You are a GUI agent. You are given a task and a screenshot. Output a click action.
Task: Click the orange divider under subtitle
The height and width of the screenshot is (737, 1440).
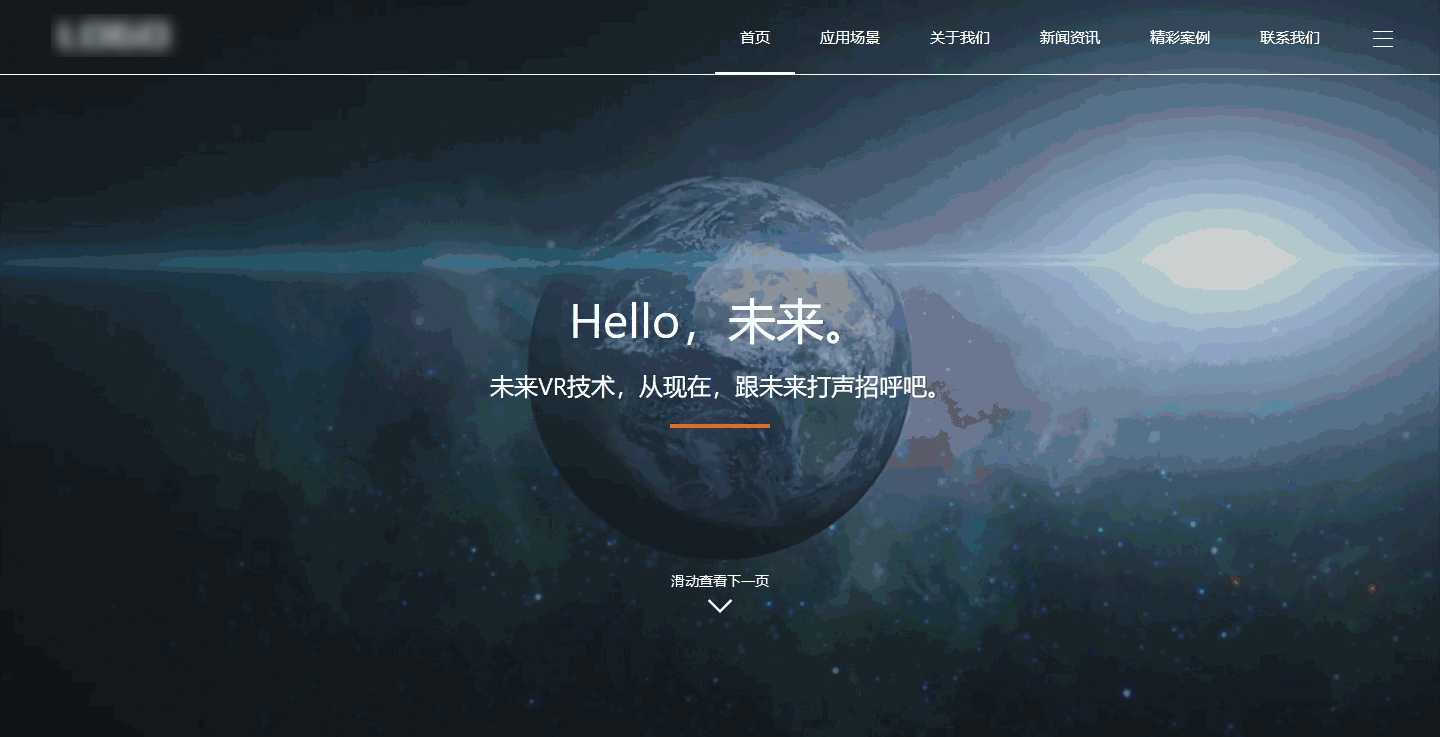(x=720, y=425)
